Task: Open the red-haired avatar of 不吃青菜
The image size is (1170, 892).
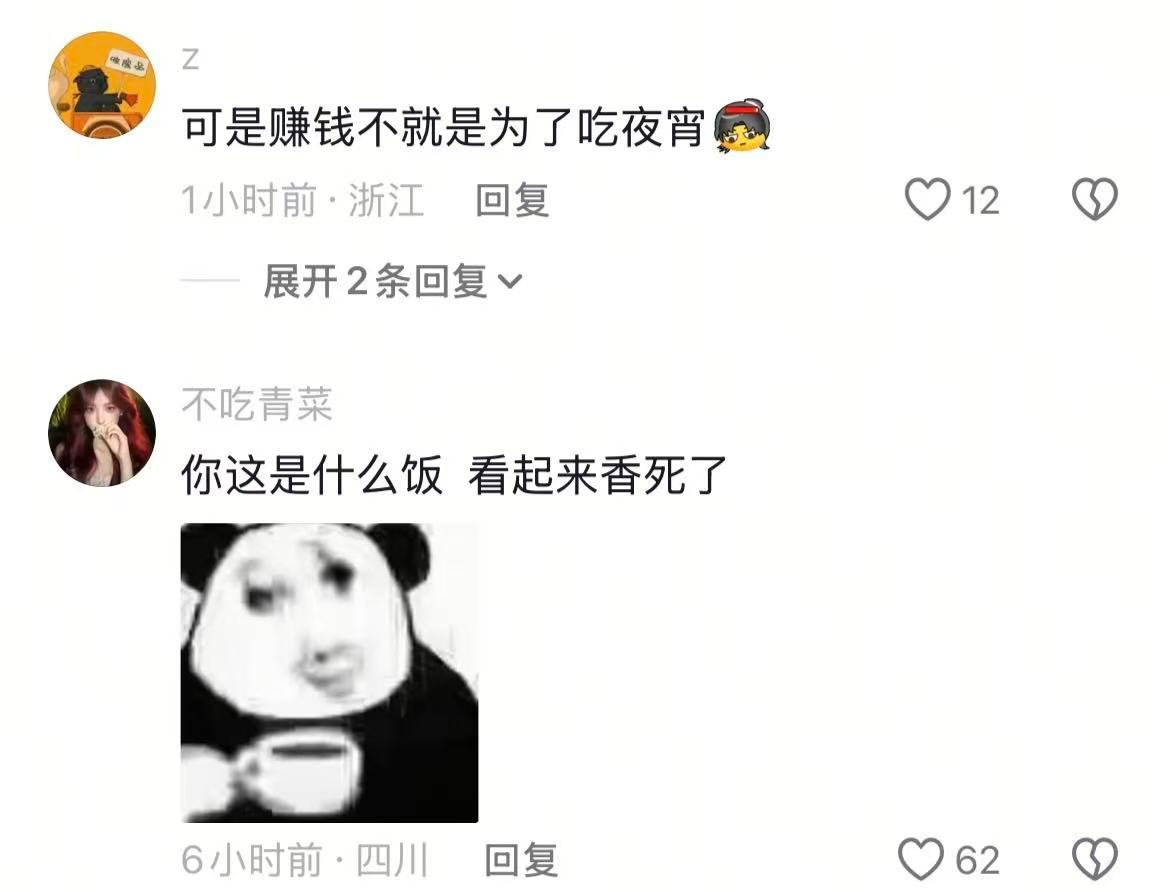Action: point(102,434)
